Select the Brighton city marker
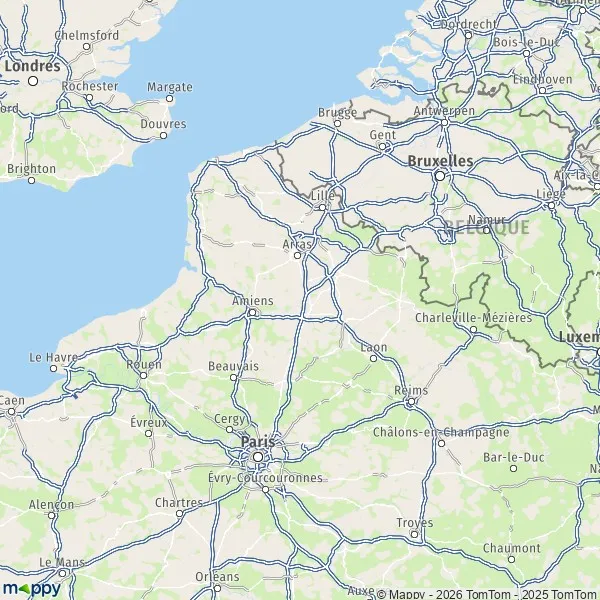This screenshot has width=600, height=600. [32, 180]
